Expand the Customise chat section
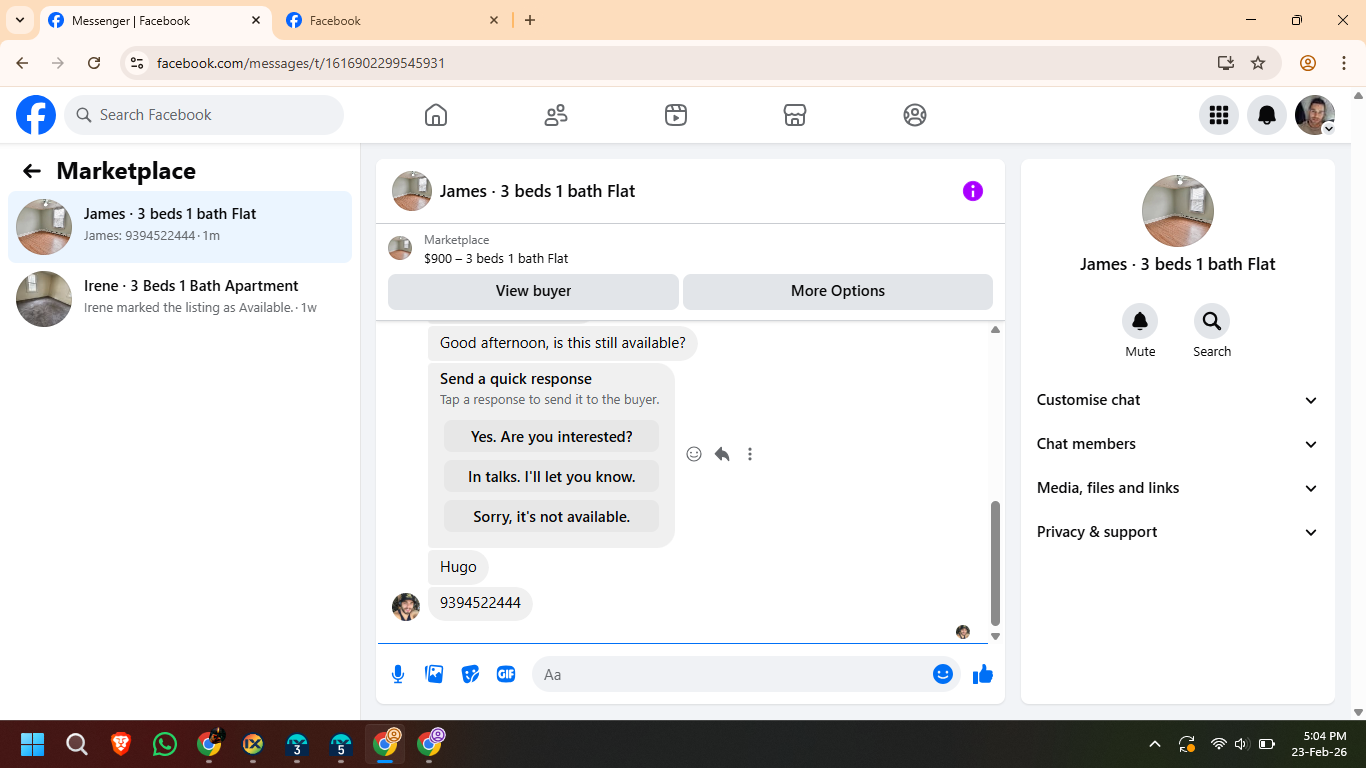The height and width of the screenshot is (768, 1366). coord(1178,400)
